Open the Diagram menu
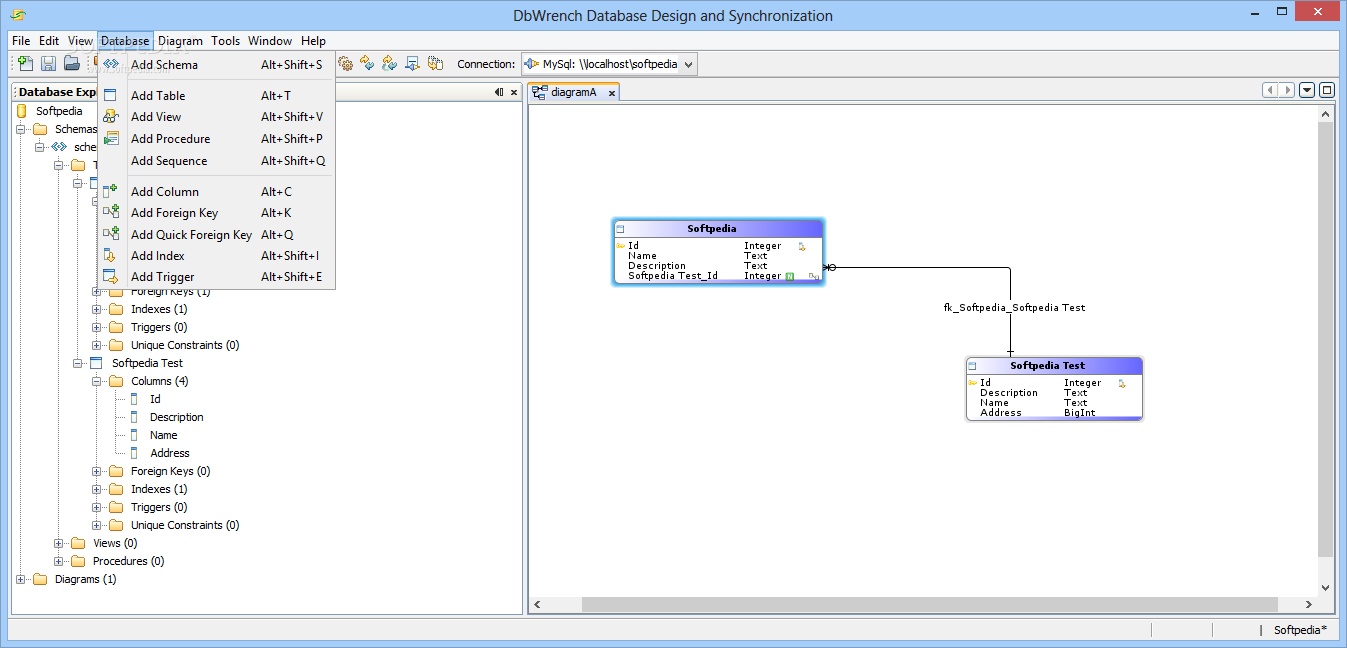Screen dimensions: 1347x648 click(180, 41)
